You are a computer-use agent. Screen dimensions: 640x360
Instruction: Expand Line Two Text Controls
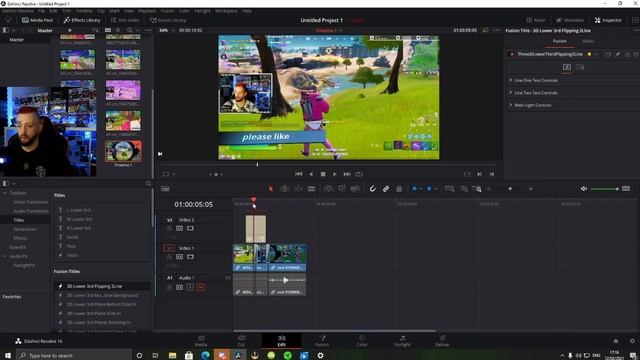pyautogui.click(x=536, y=93)
